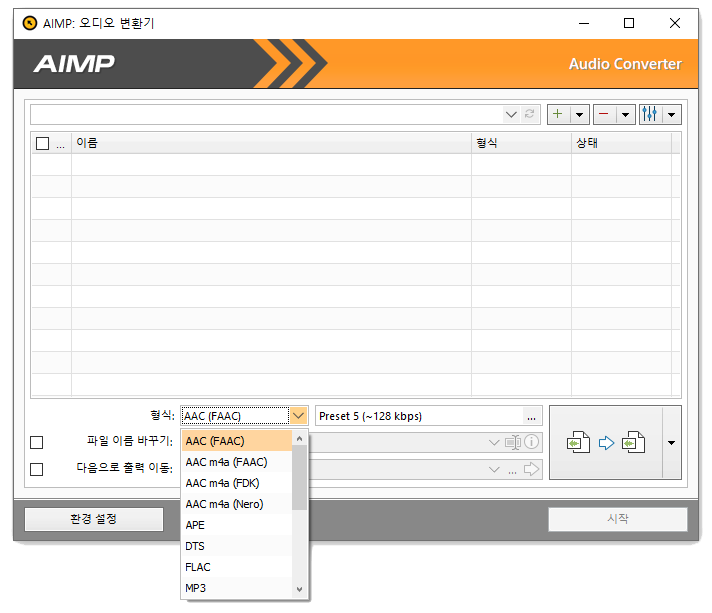
Task: Select AAC m4a (Nero) format
Action: point(237,504)
